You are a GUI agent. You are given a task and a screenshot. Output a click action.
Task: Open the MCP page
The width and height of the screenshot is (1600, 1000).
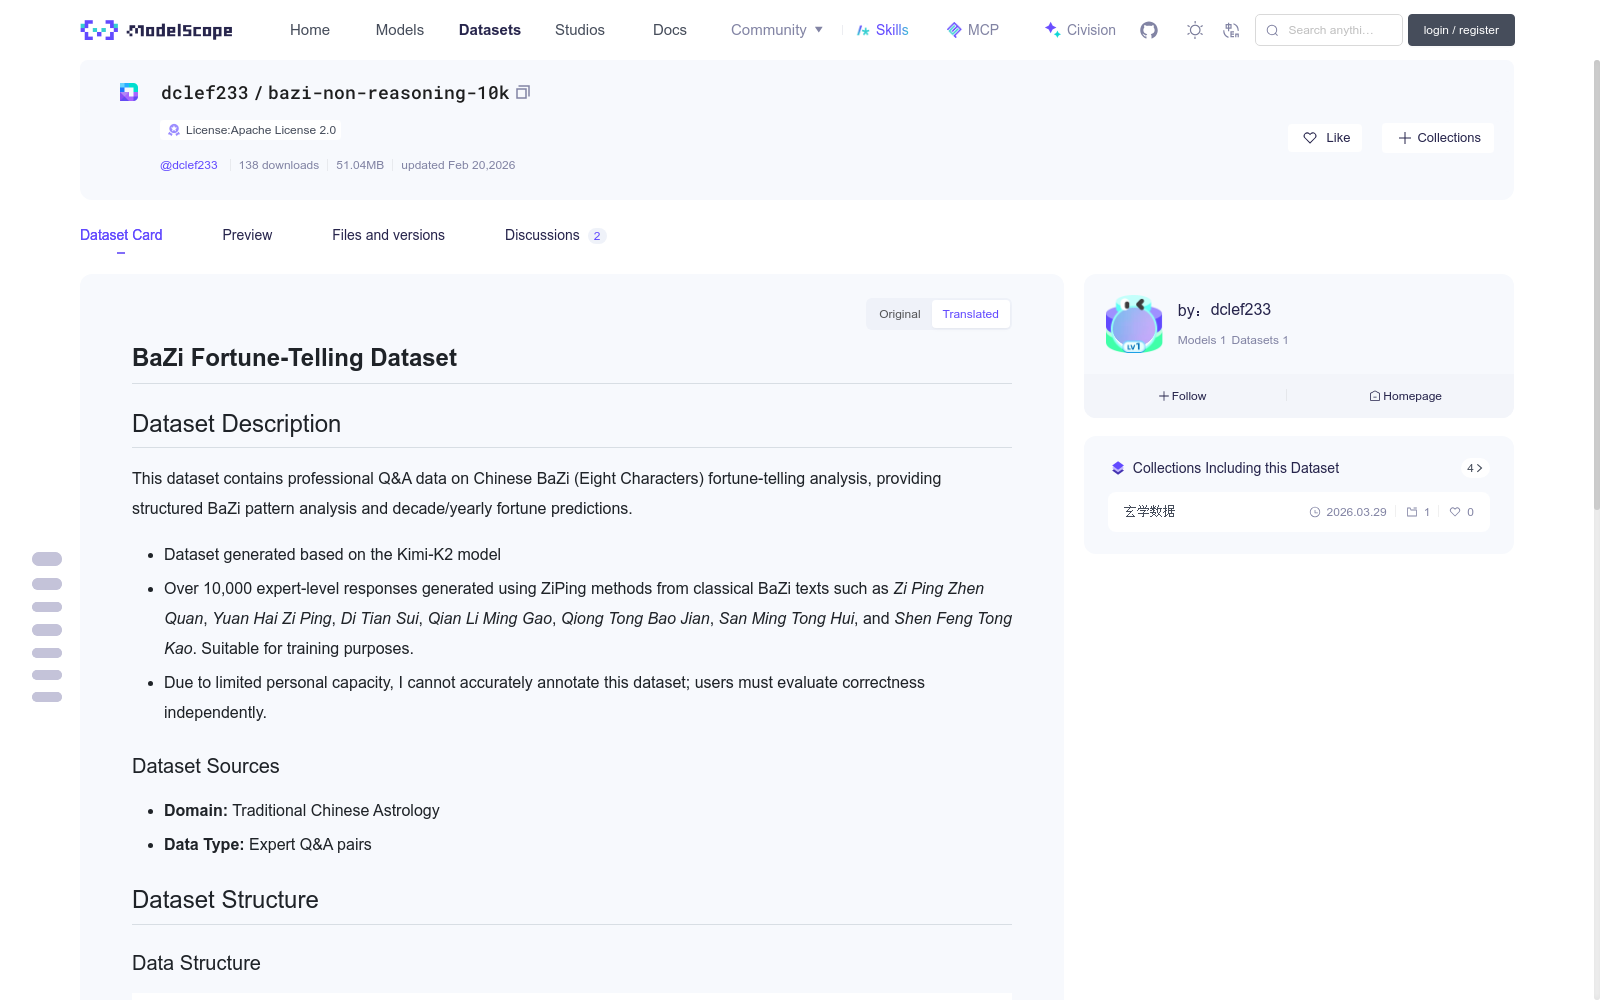coord(972,30)
